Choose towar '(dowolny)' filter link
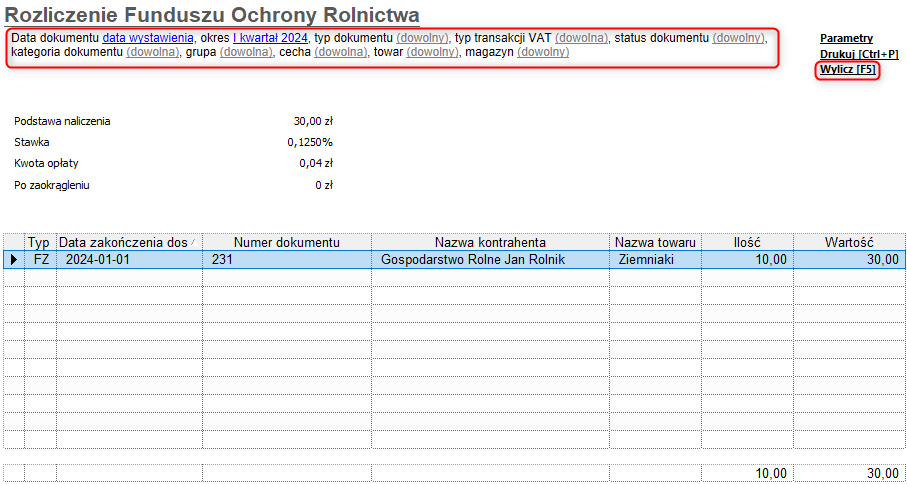This screenshot has width=907, height=484. tap(433, 53)
